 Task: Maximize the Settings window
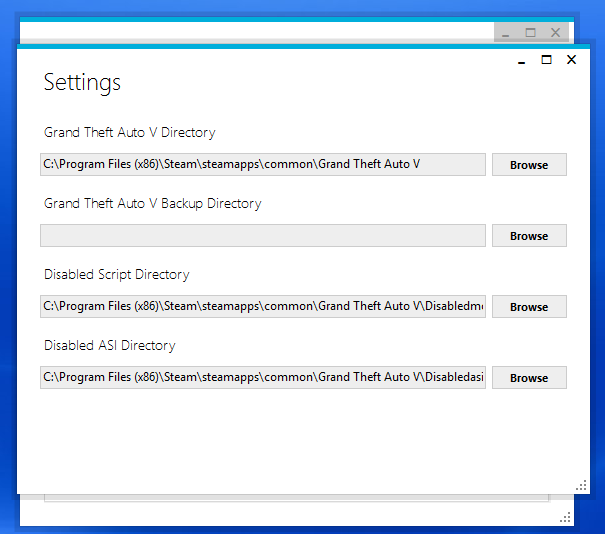point(546,60)
